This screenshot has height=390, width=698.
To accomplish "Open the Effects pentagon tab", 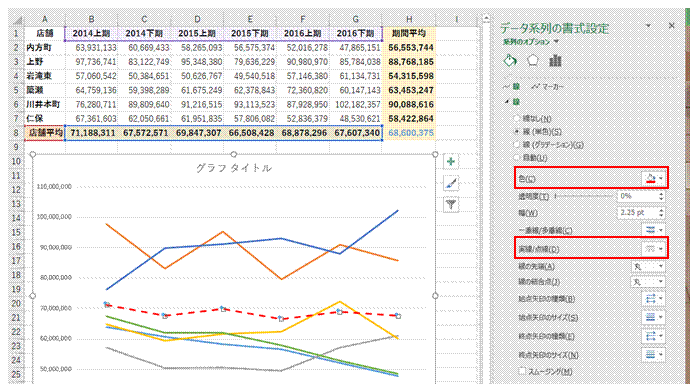I will (x=532, y=61).
